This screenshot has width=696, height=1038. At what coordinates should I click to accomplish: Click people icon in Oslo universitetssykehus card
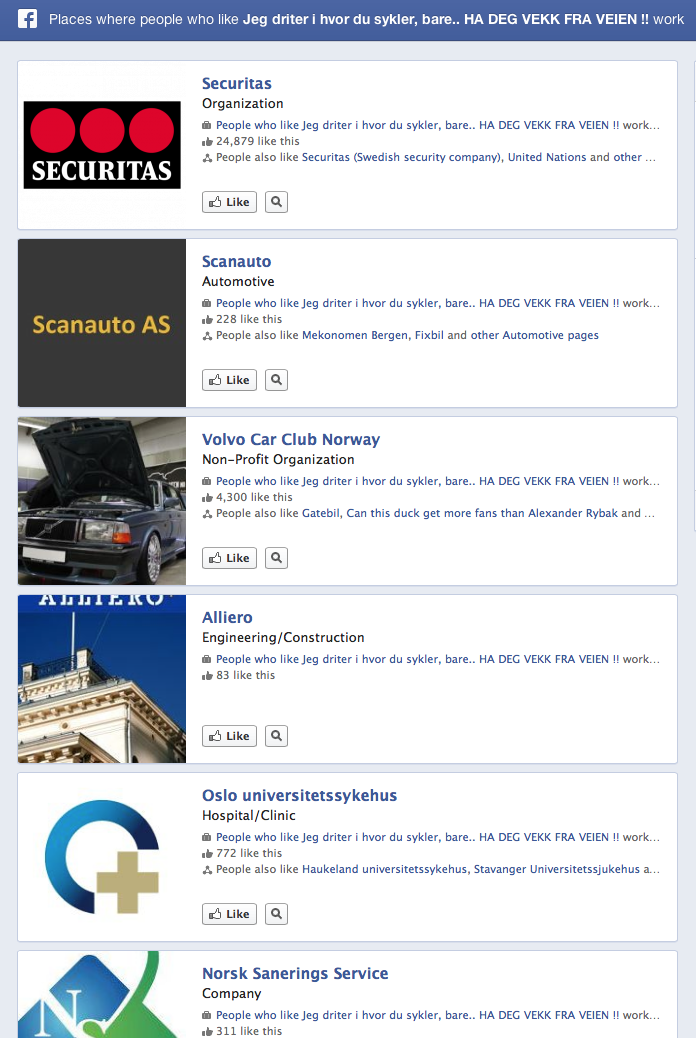tap(207, 871)
